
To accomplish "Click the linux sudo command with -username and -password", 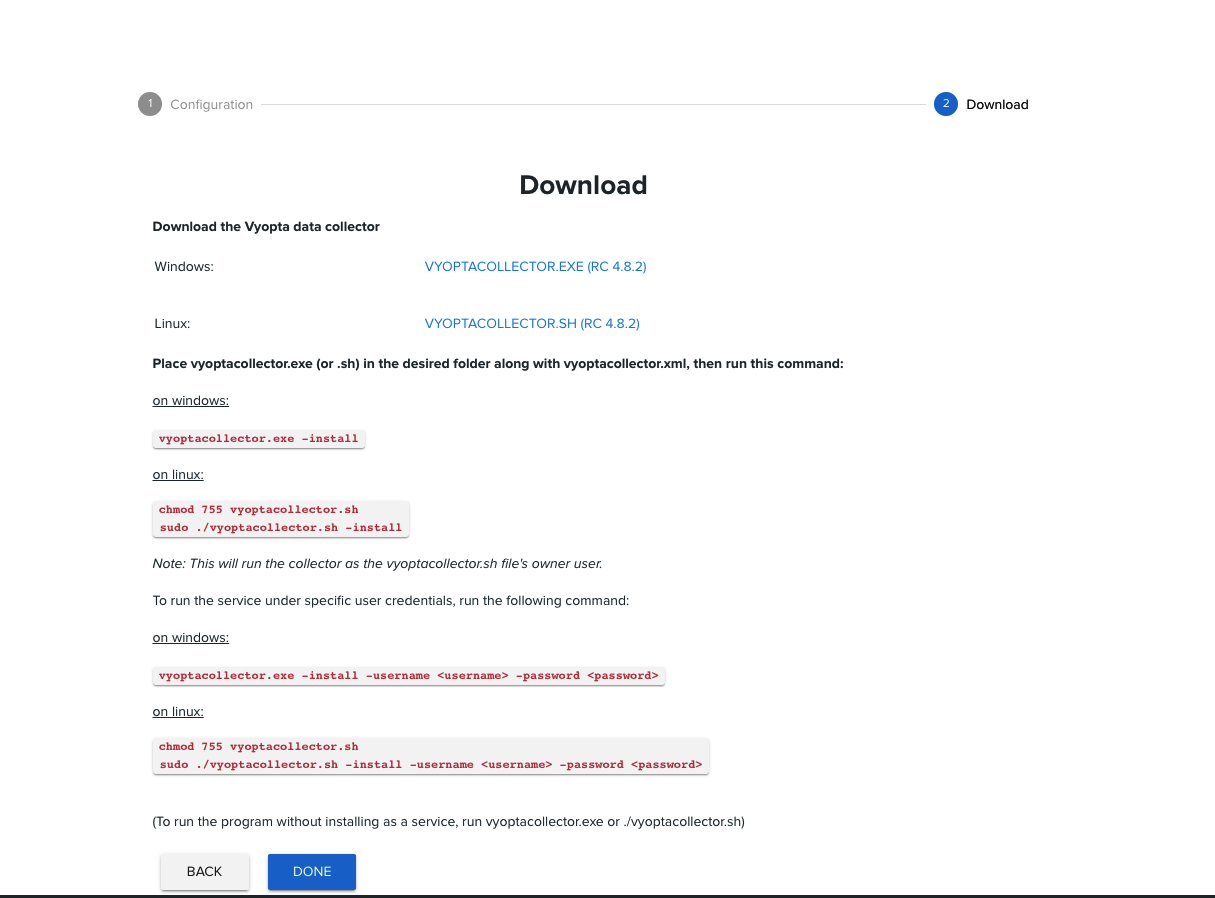I will coord(430,765).
